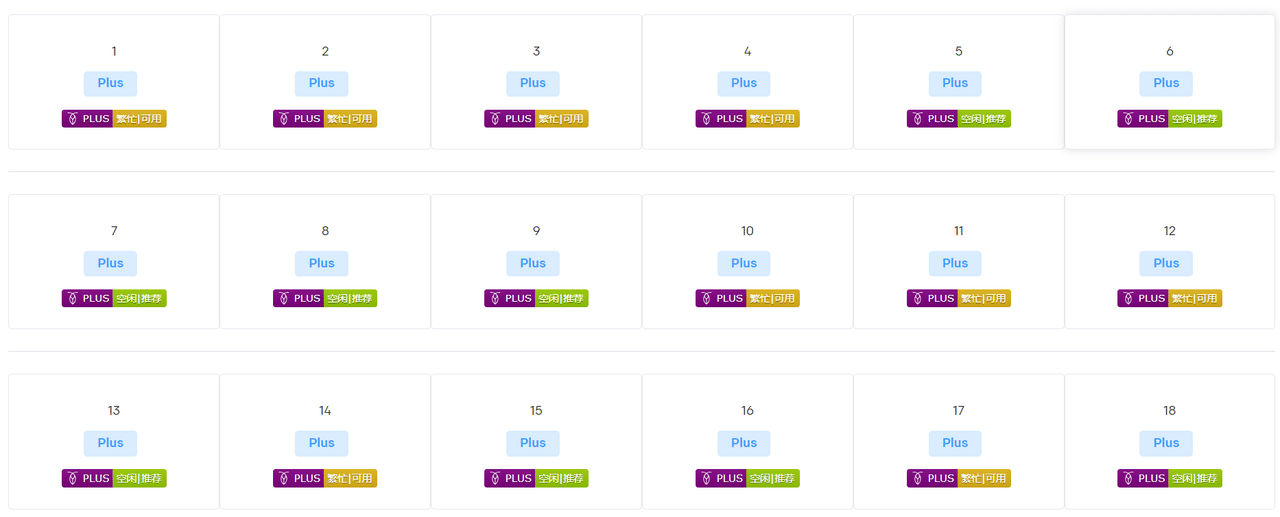This screenshot has width=1280, height=517.
Task: Open node card number 8
Action: coord(325,262)
